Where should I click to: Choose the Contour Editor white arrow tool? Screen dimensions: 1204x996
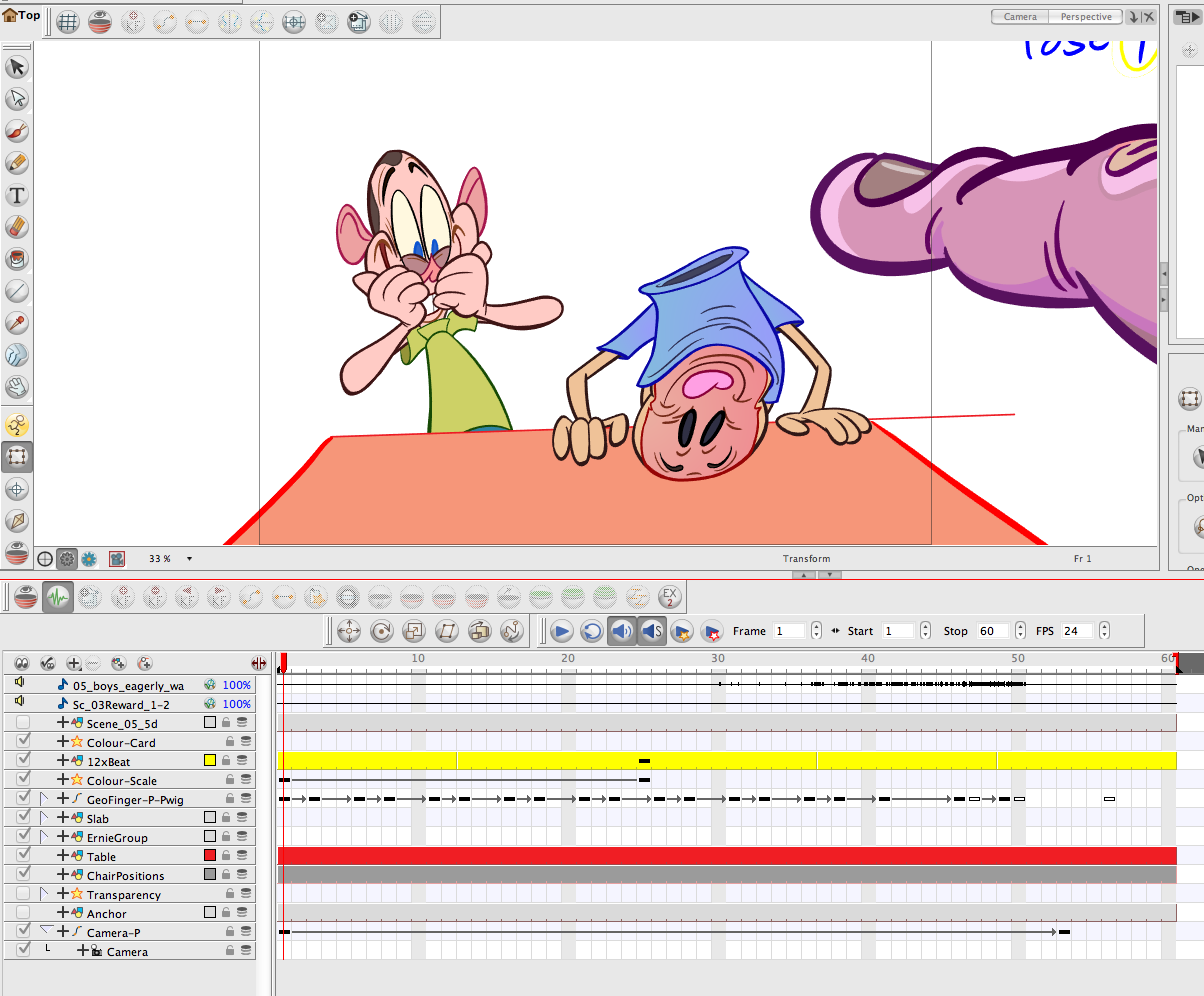click(16, 99)
